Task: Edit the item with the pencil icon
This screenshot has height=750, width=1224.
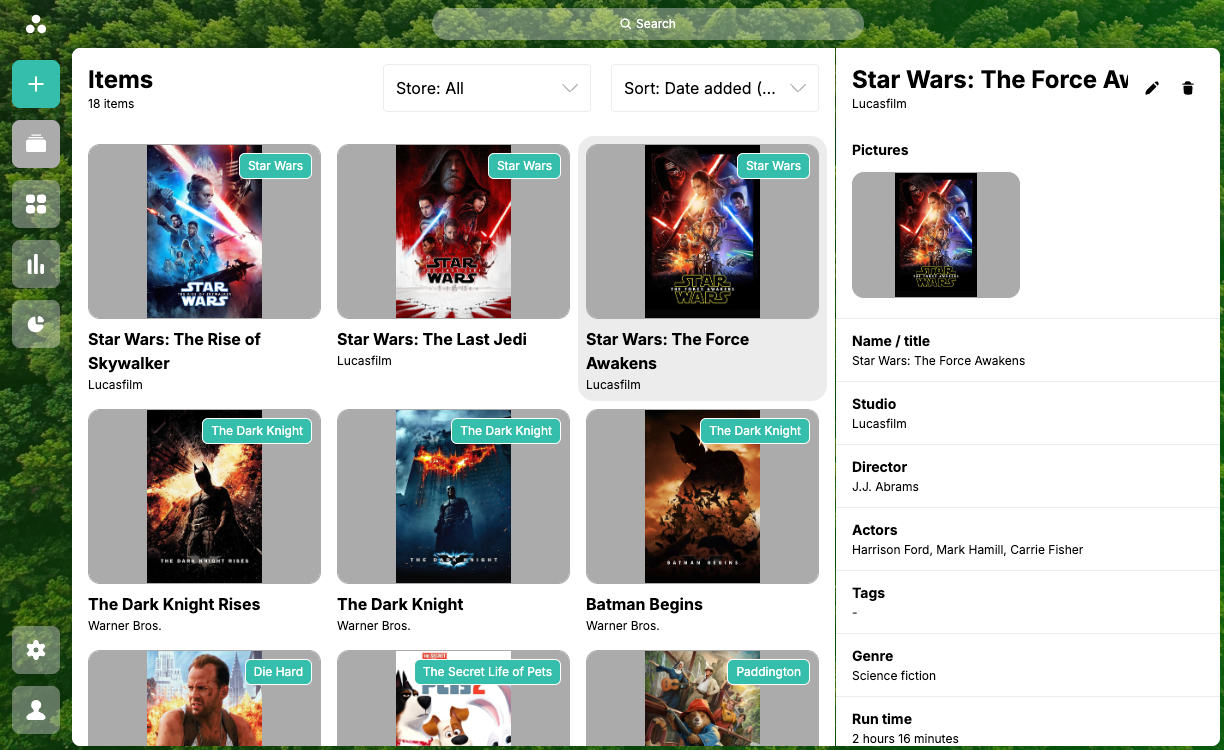Action: coord(1152,88)
